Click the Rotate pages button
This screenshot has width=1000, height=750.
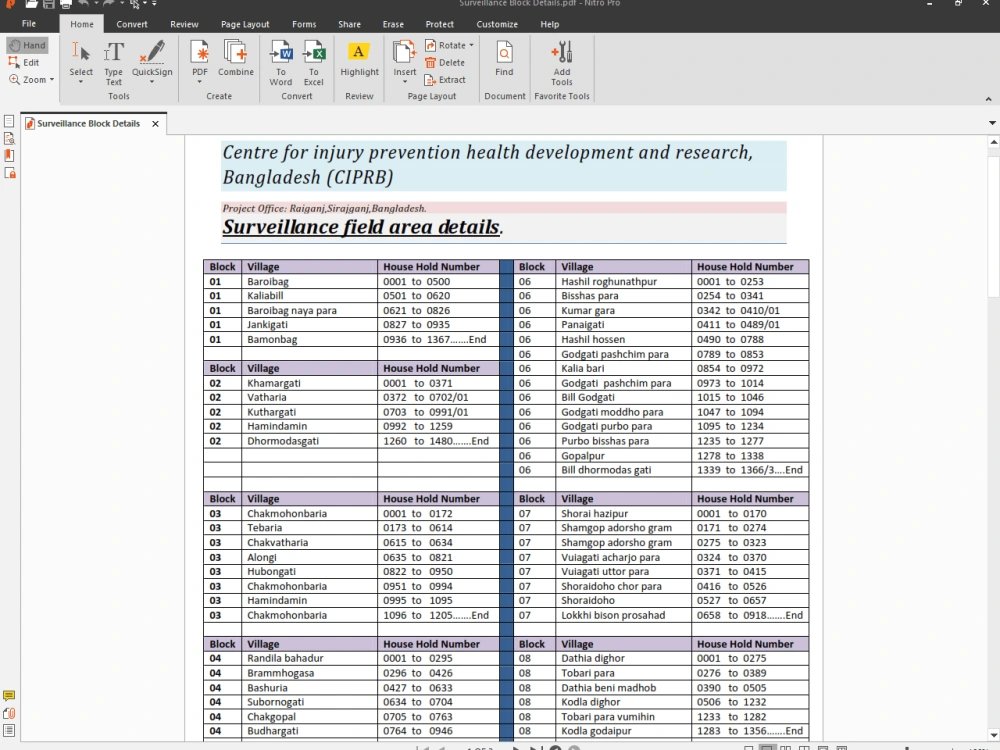click(445, 45)
